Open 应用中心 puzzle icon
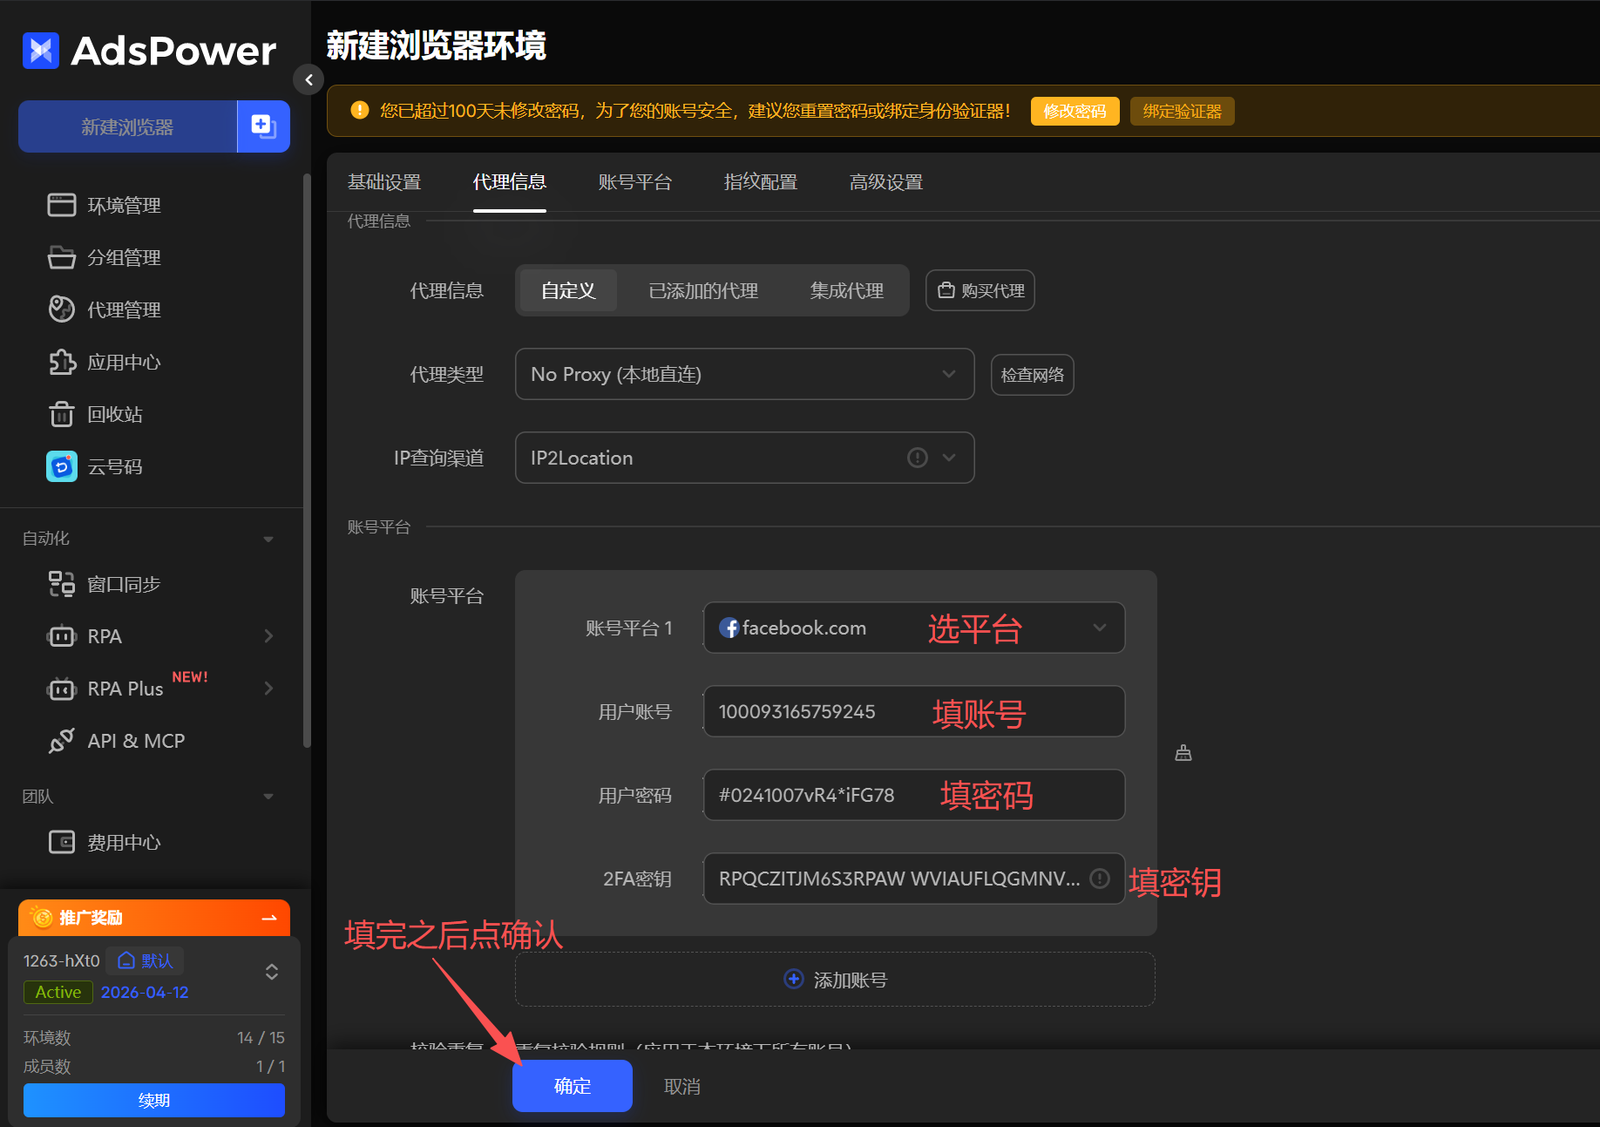Image resolution: width=1600 pixels, height=1127 pixels. 62,362
